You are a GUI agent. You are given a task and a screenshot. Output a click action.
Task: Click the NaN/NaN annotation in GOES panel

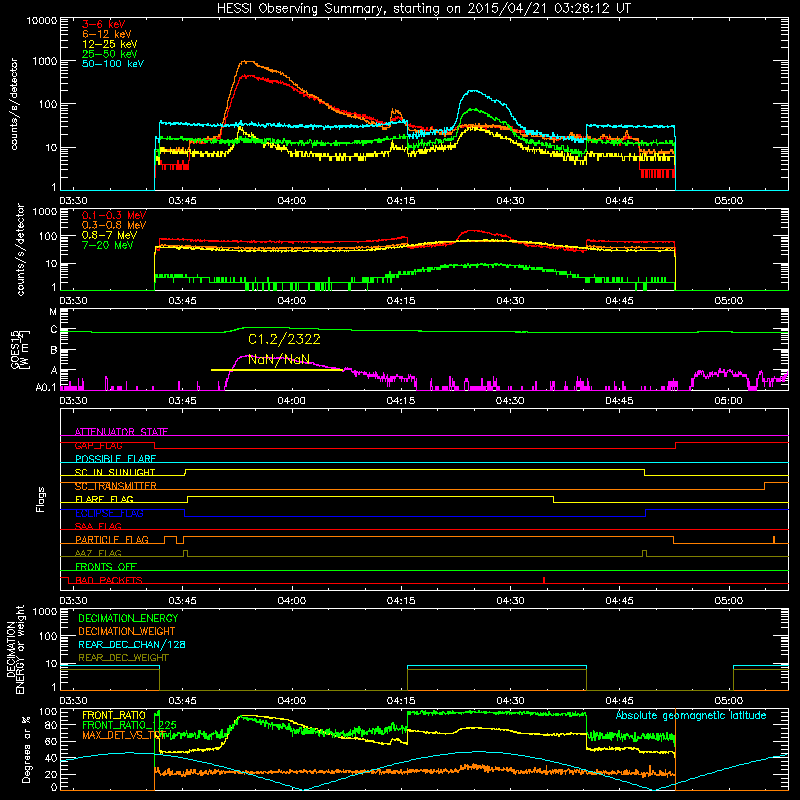pyautogui.click(x=279, y=359)
